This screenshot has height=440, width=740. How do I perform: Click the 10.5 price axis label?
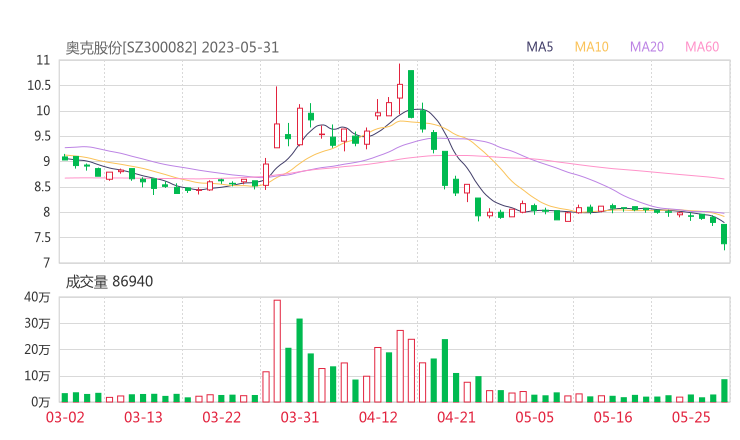(x=39, y=85)
